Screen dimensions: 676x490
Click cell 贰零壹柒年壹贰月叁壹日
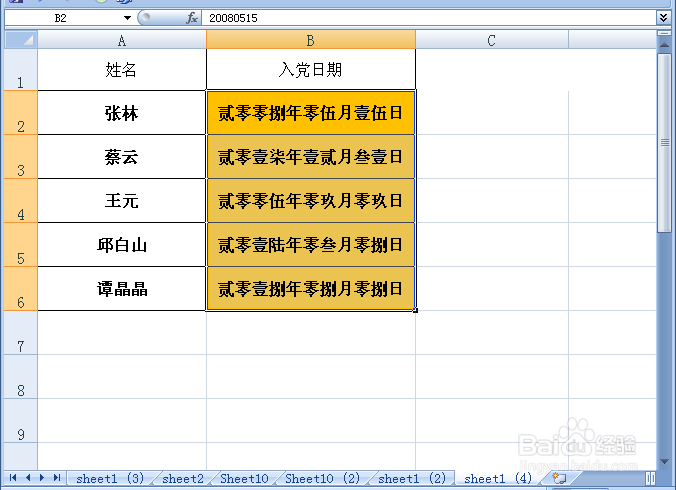[x=311, y=157]
